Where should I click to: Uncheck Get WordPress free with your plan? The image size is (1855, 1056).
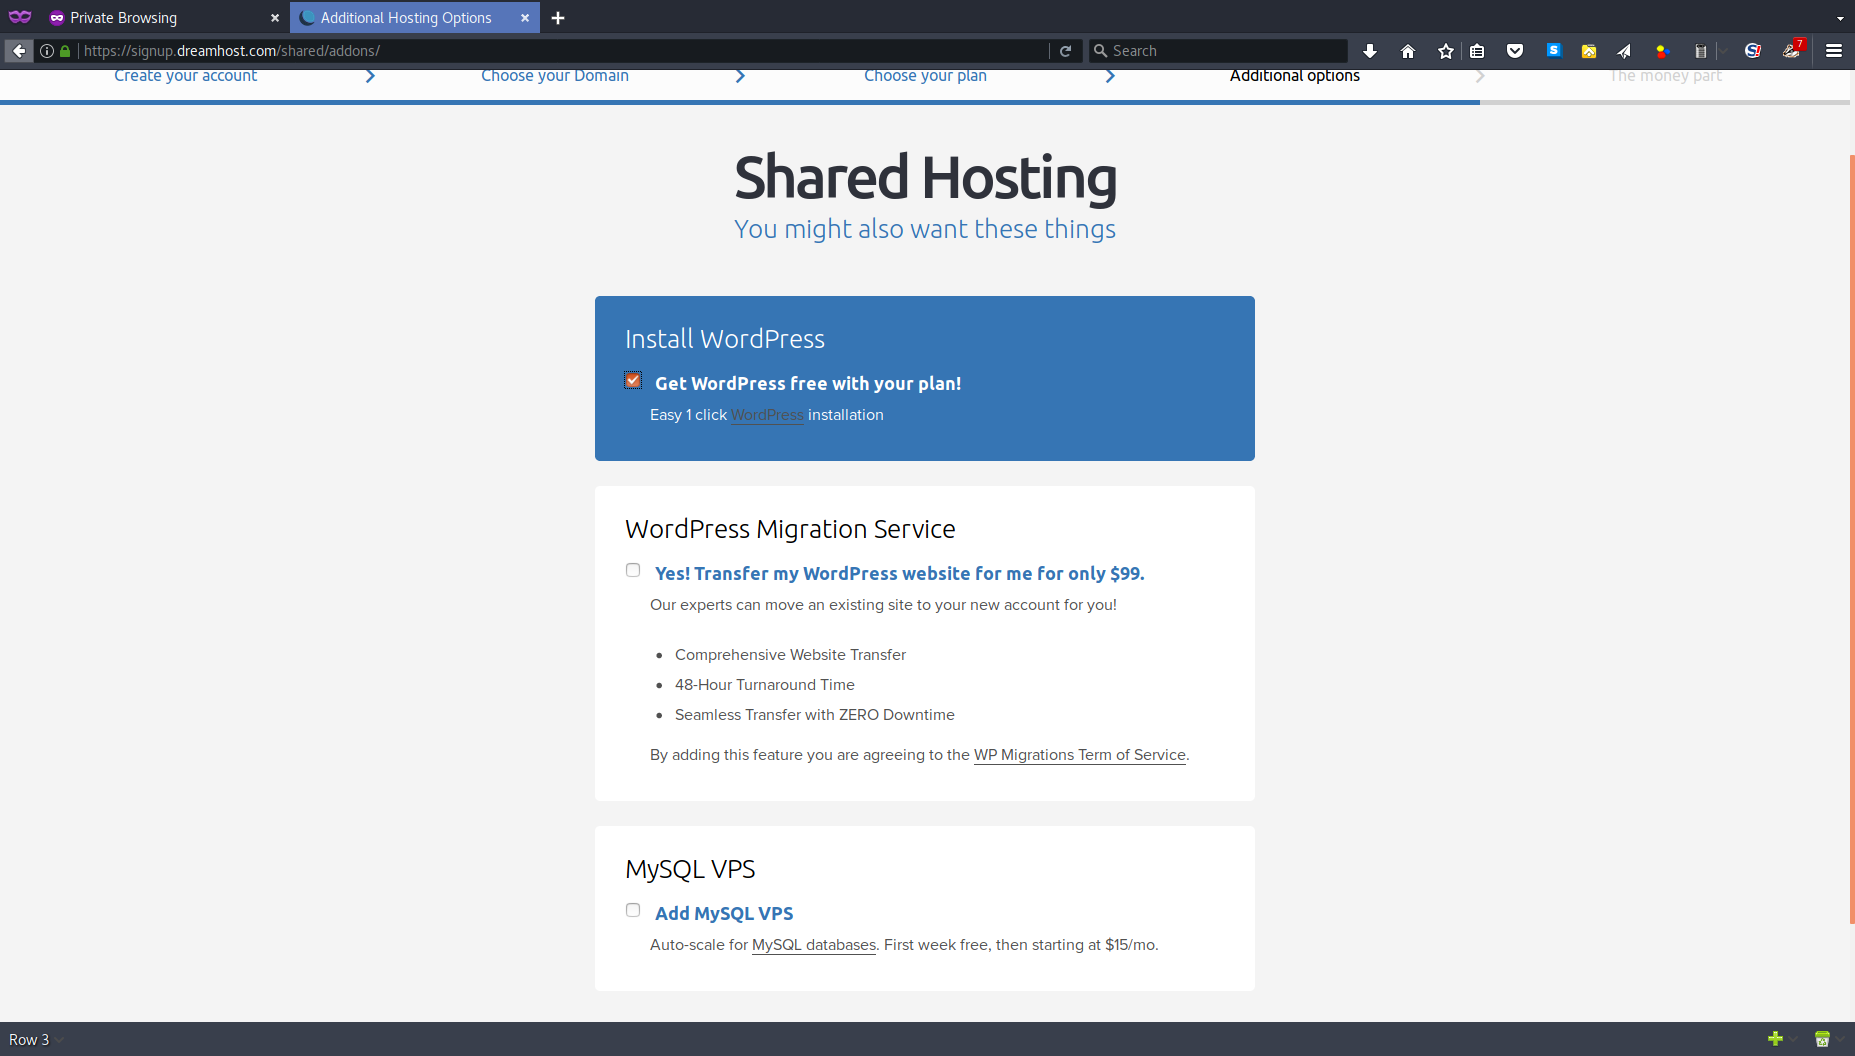(x=633, y=380)
